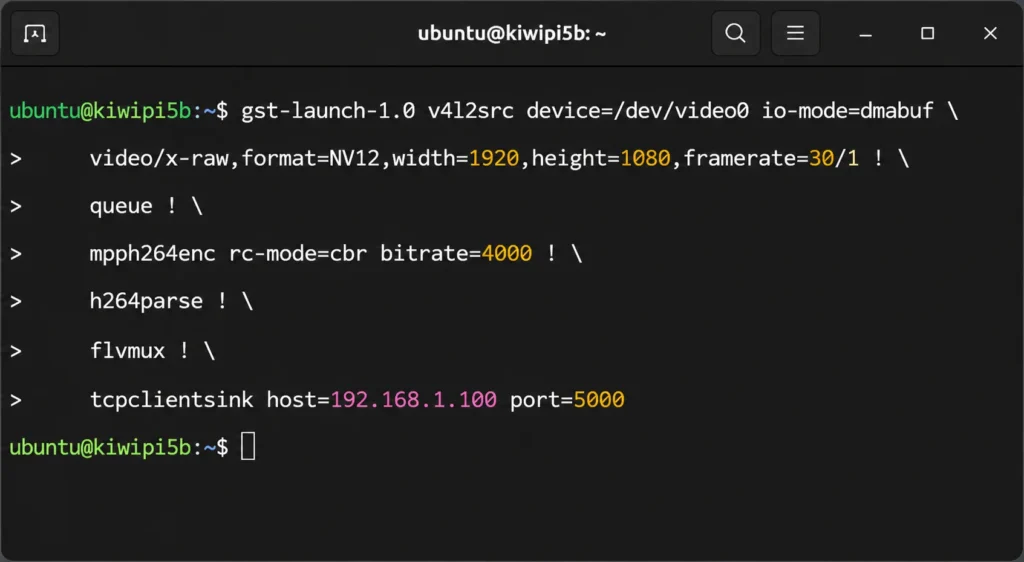Image resolution: width=1024 pixels, height=562 pixels.
Task: Click the v4l2src element name
Action: (470, 111)
